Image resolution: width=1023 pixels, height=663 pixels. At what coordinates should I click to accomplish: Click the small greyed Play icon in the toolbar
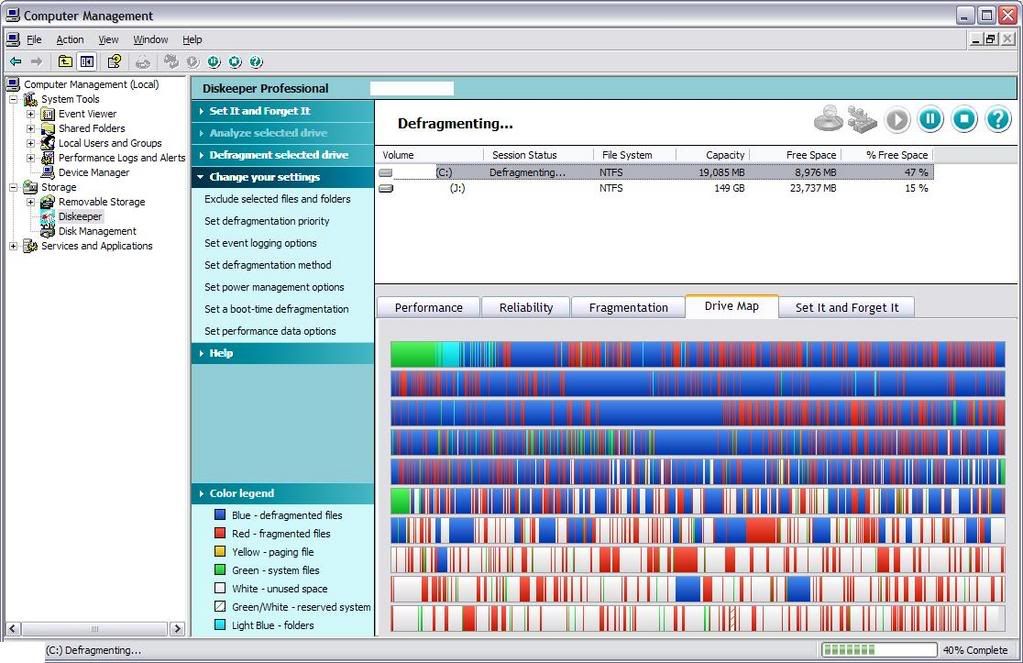tap(192, 62)
